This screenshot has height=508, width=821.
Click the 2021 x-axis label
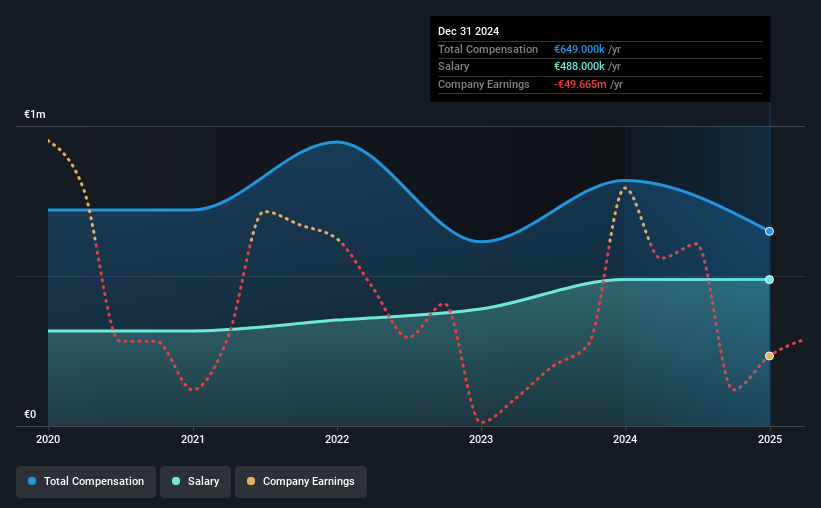tap(193, 439)
